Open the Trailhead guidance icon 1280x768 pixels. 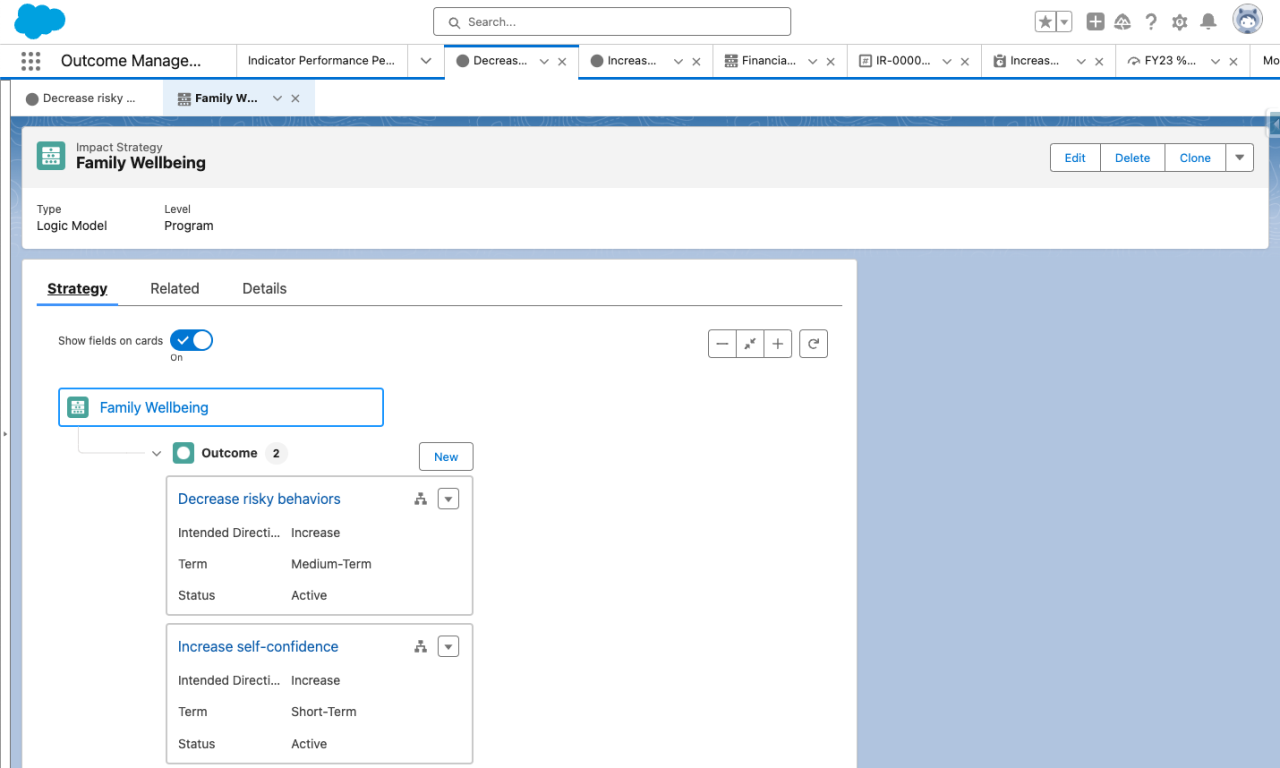click(x=1123, y=22)
